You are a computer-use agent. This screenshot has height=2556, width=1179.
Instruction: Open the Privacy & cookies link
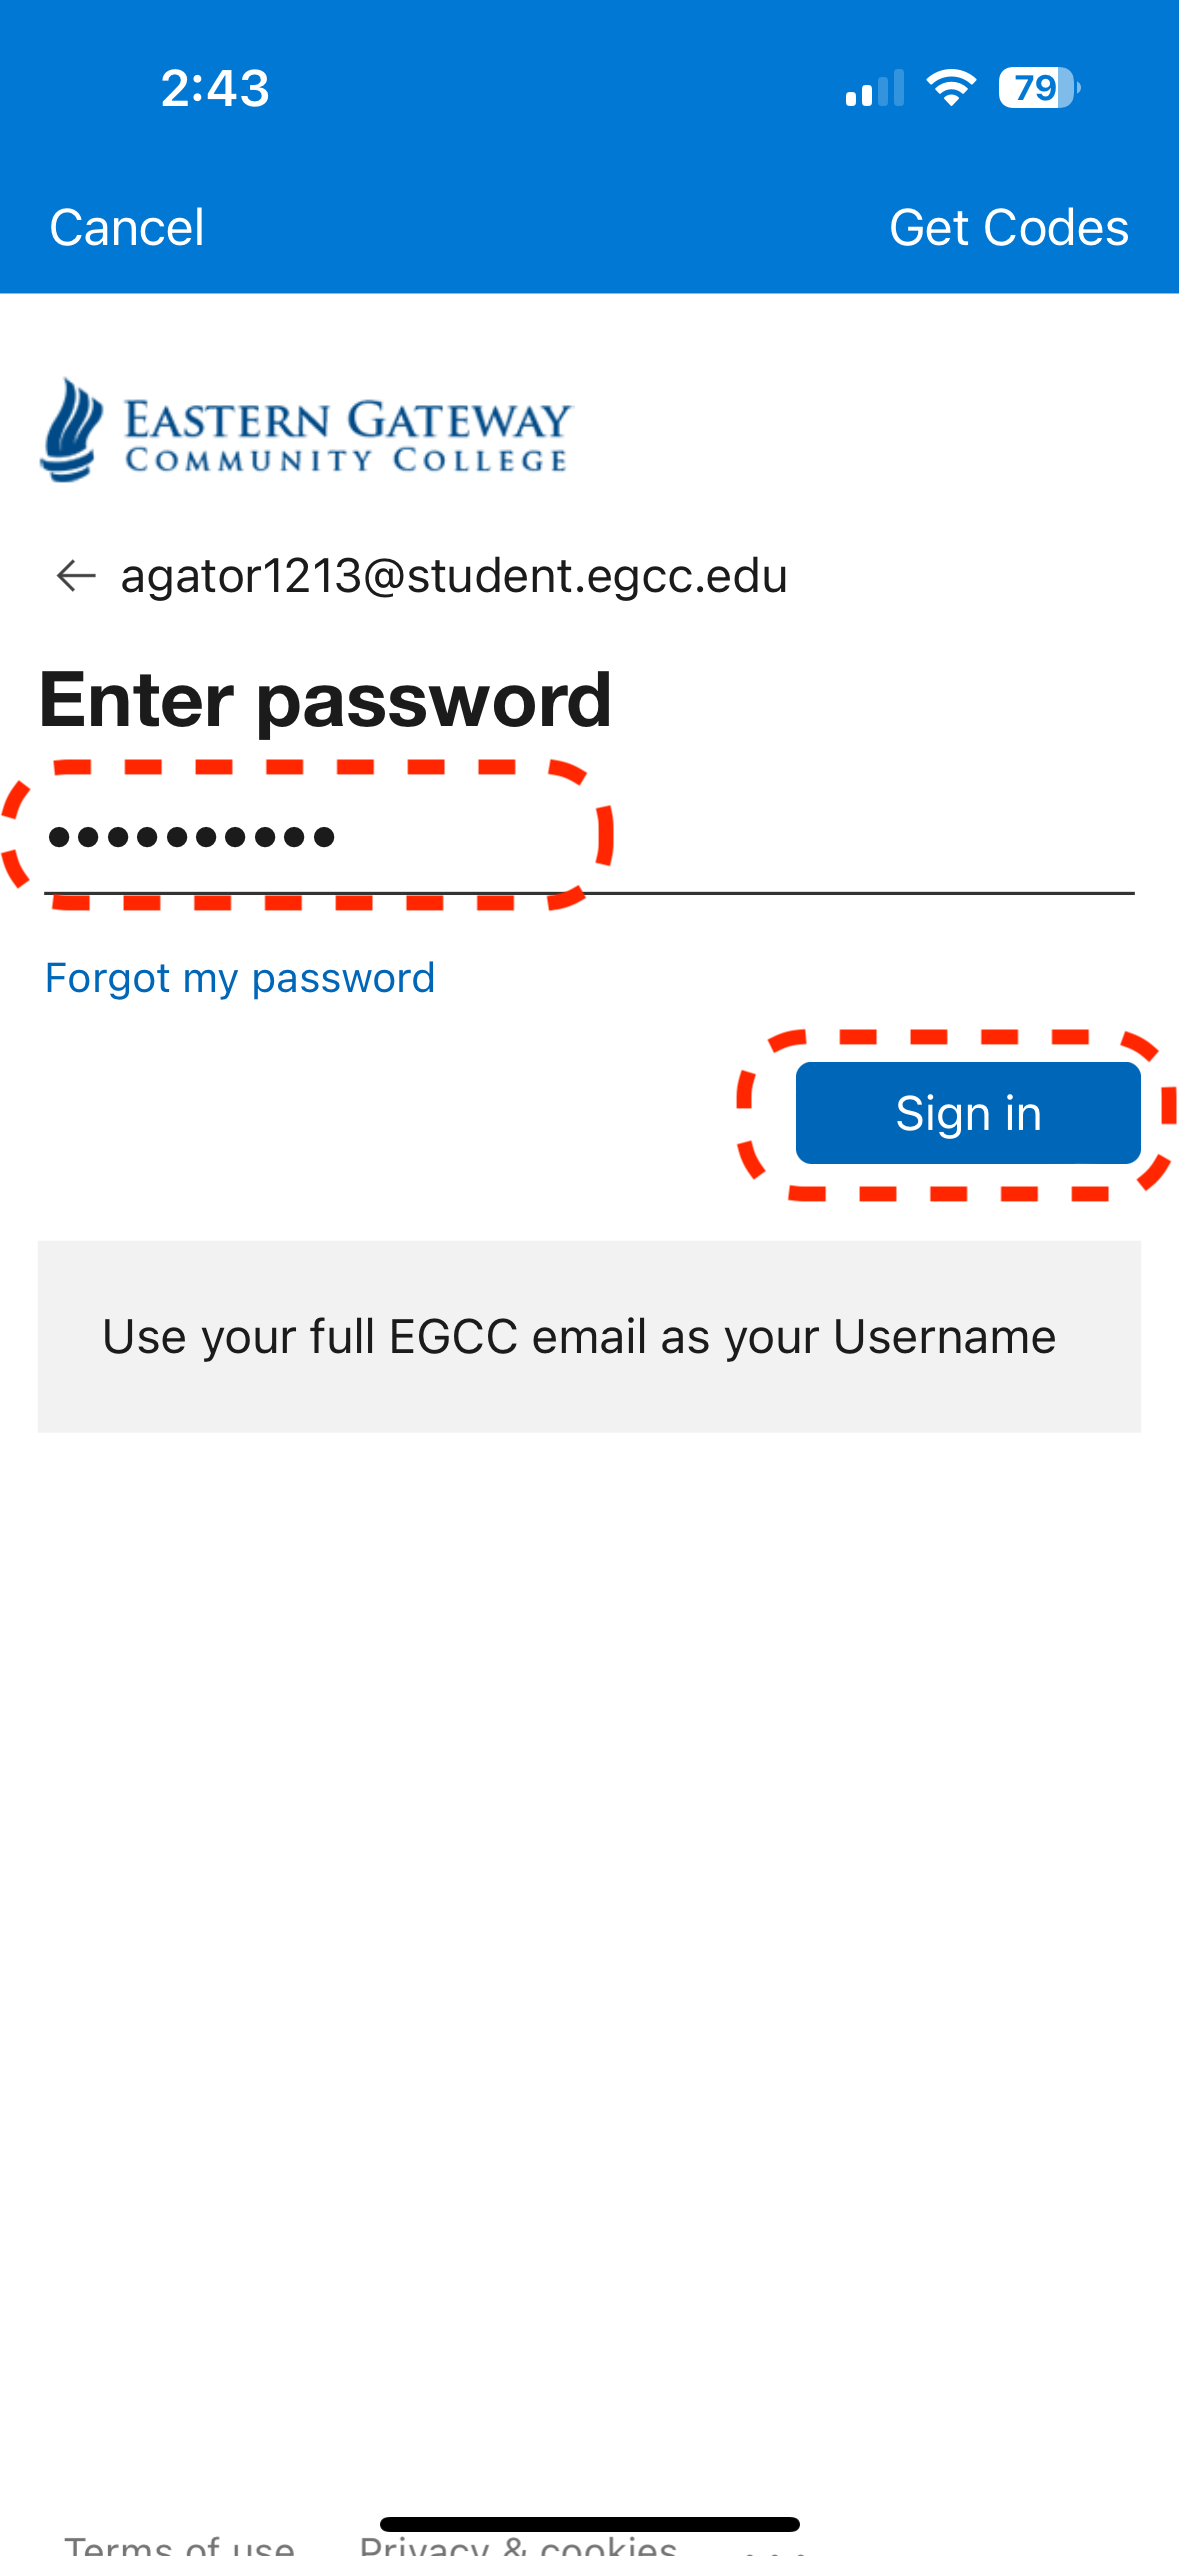tap(518, 2546)
